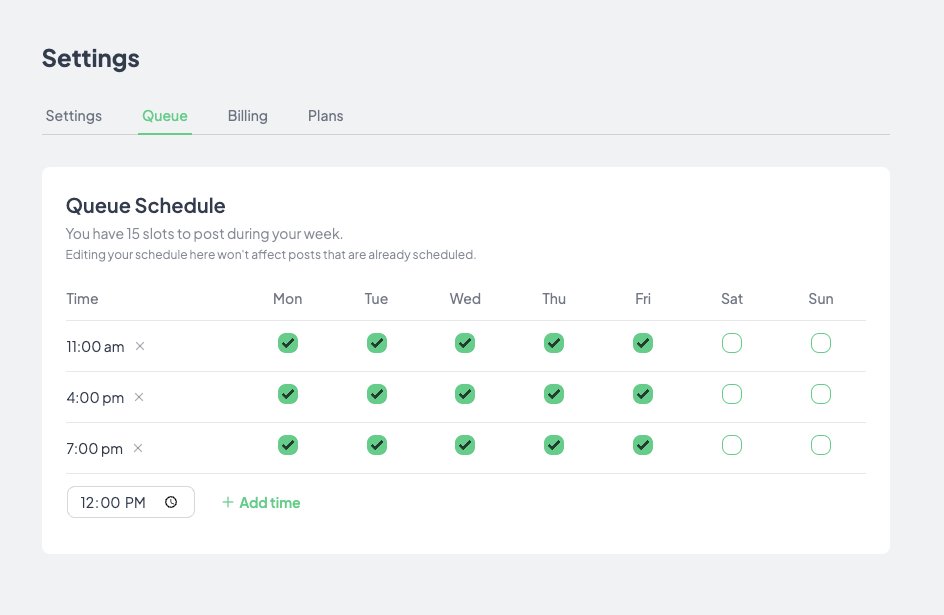Delete the 7:00 pm time row

click(x=138, y=448)
